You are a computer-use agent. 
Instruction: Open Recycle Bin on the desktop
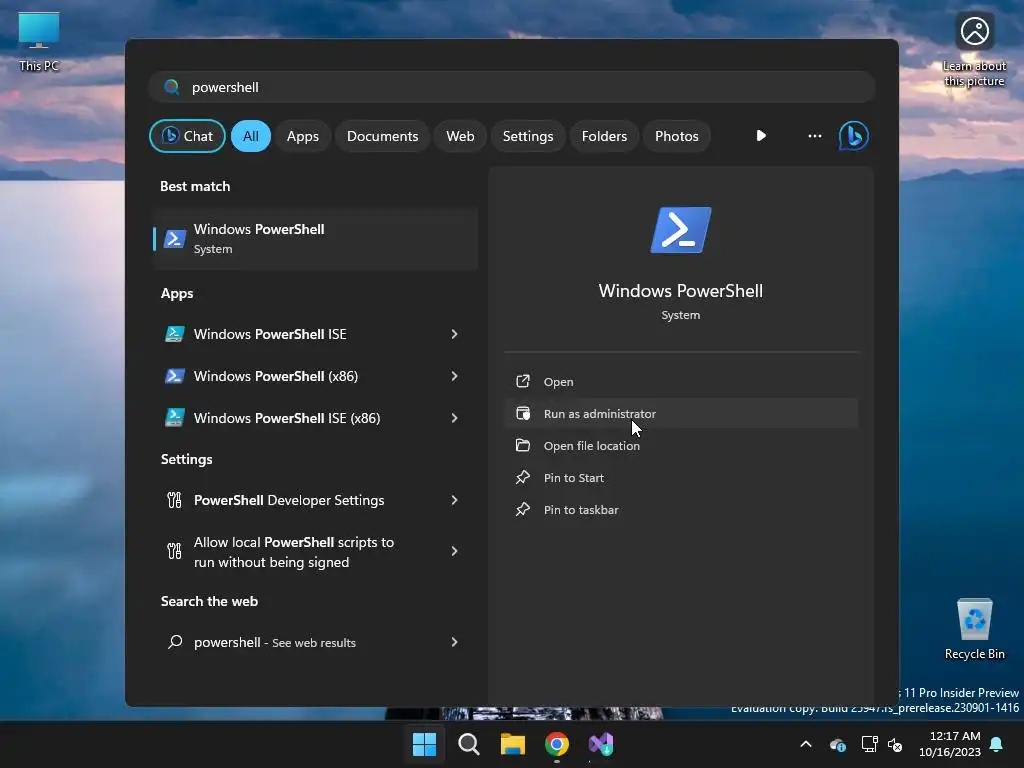974,629
